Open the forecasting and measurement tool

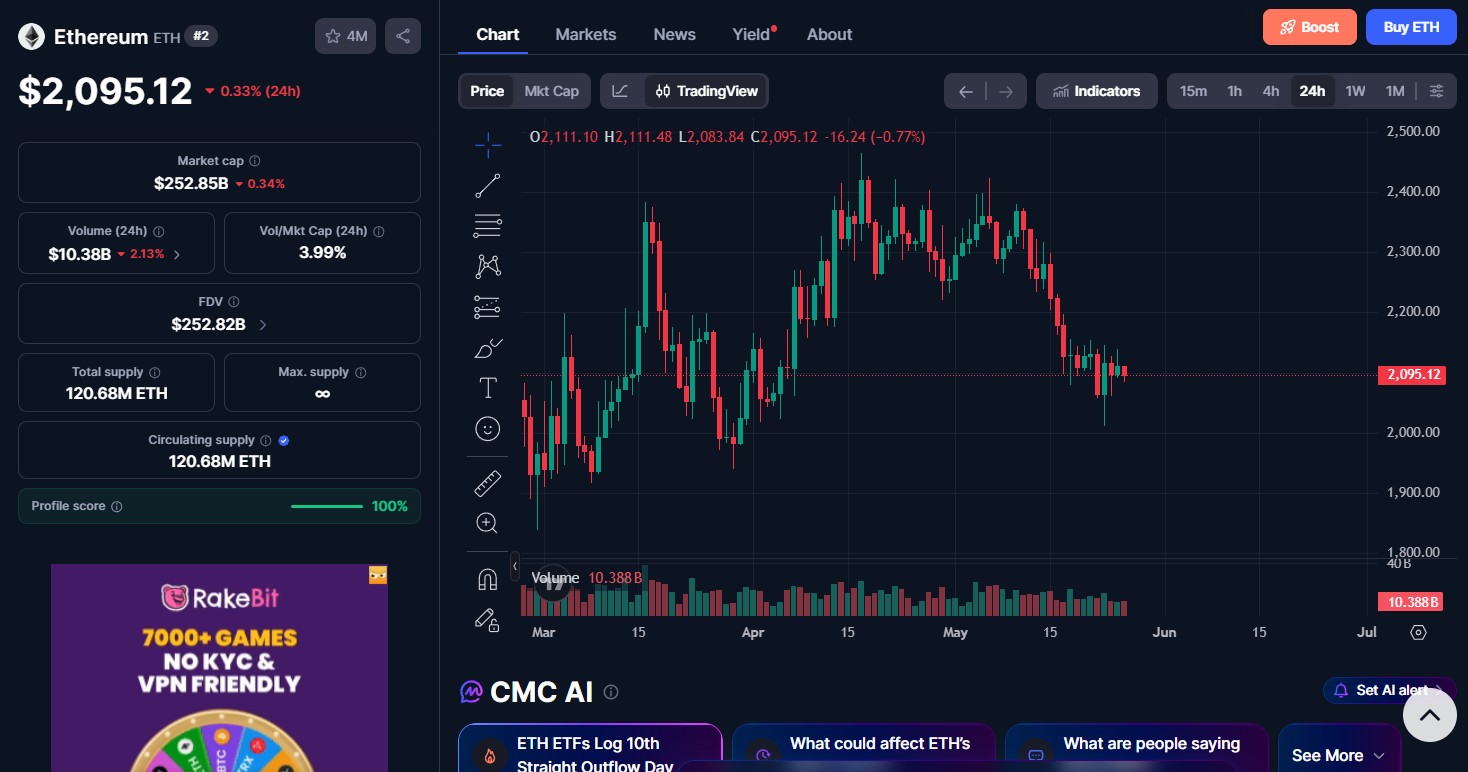(x=488, y=307)
